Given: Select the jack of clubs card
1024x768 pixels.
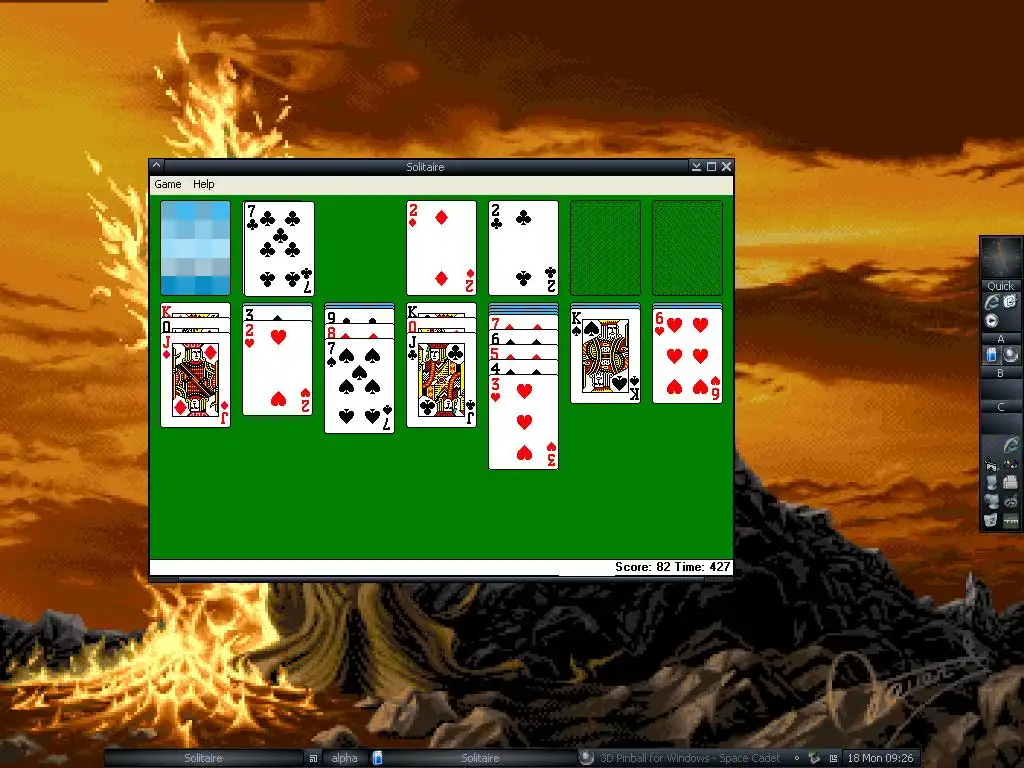Looking at the screenshot, I should pyautogui.click(x=441, y=380).
